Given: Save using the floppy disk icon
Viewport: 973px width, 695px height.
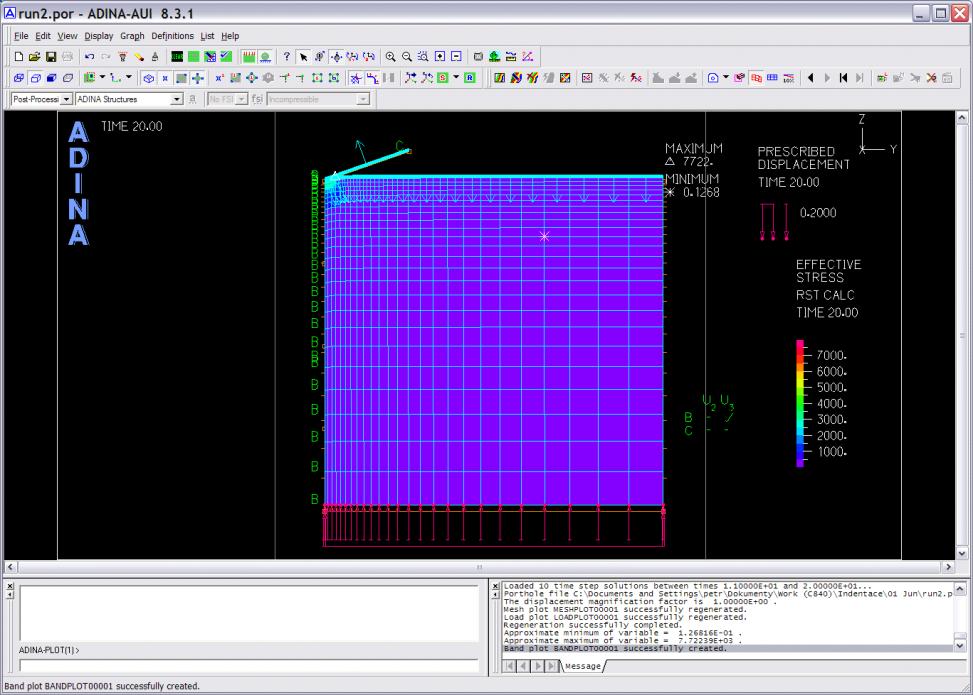Looking at the screenshot, I should 51,56.
